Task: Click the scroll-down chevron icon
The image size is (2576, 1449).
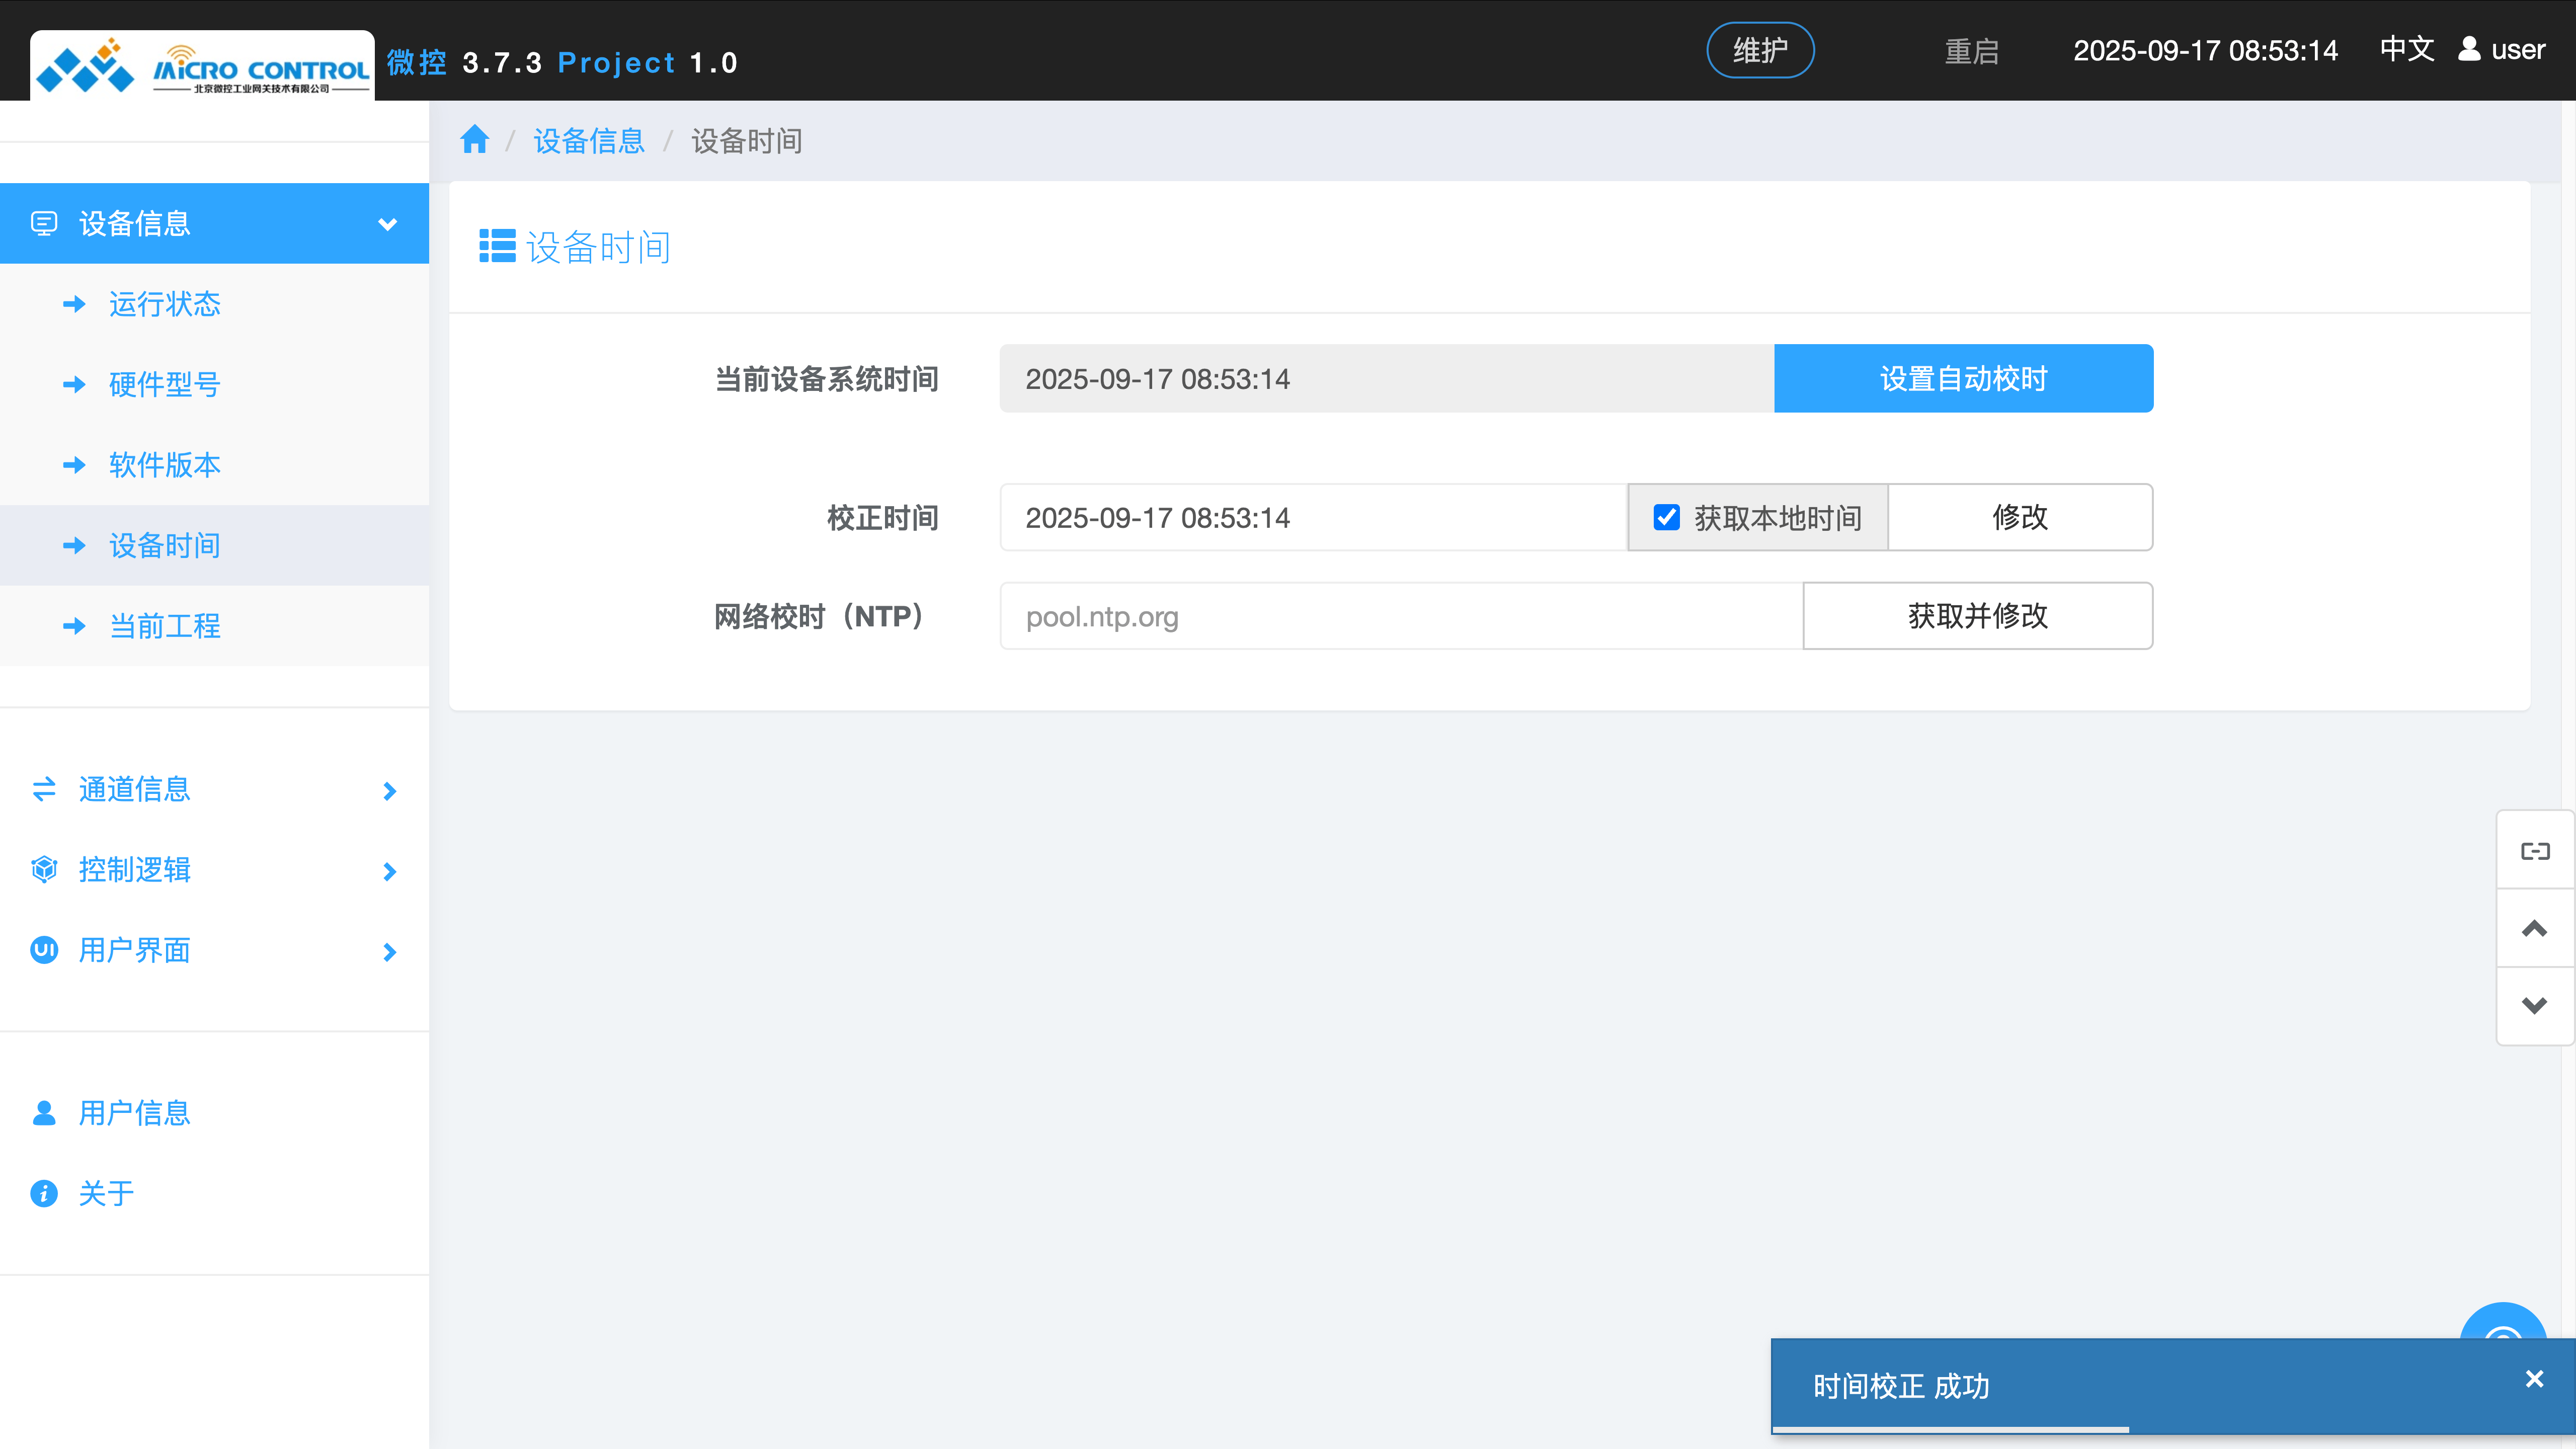Action: [x=2534, y=1006]
